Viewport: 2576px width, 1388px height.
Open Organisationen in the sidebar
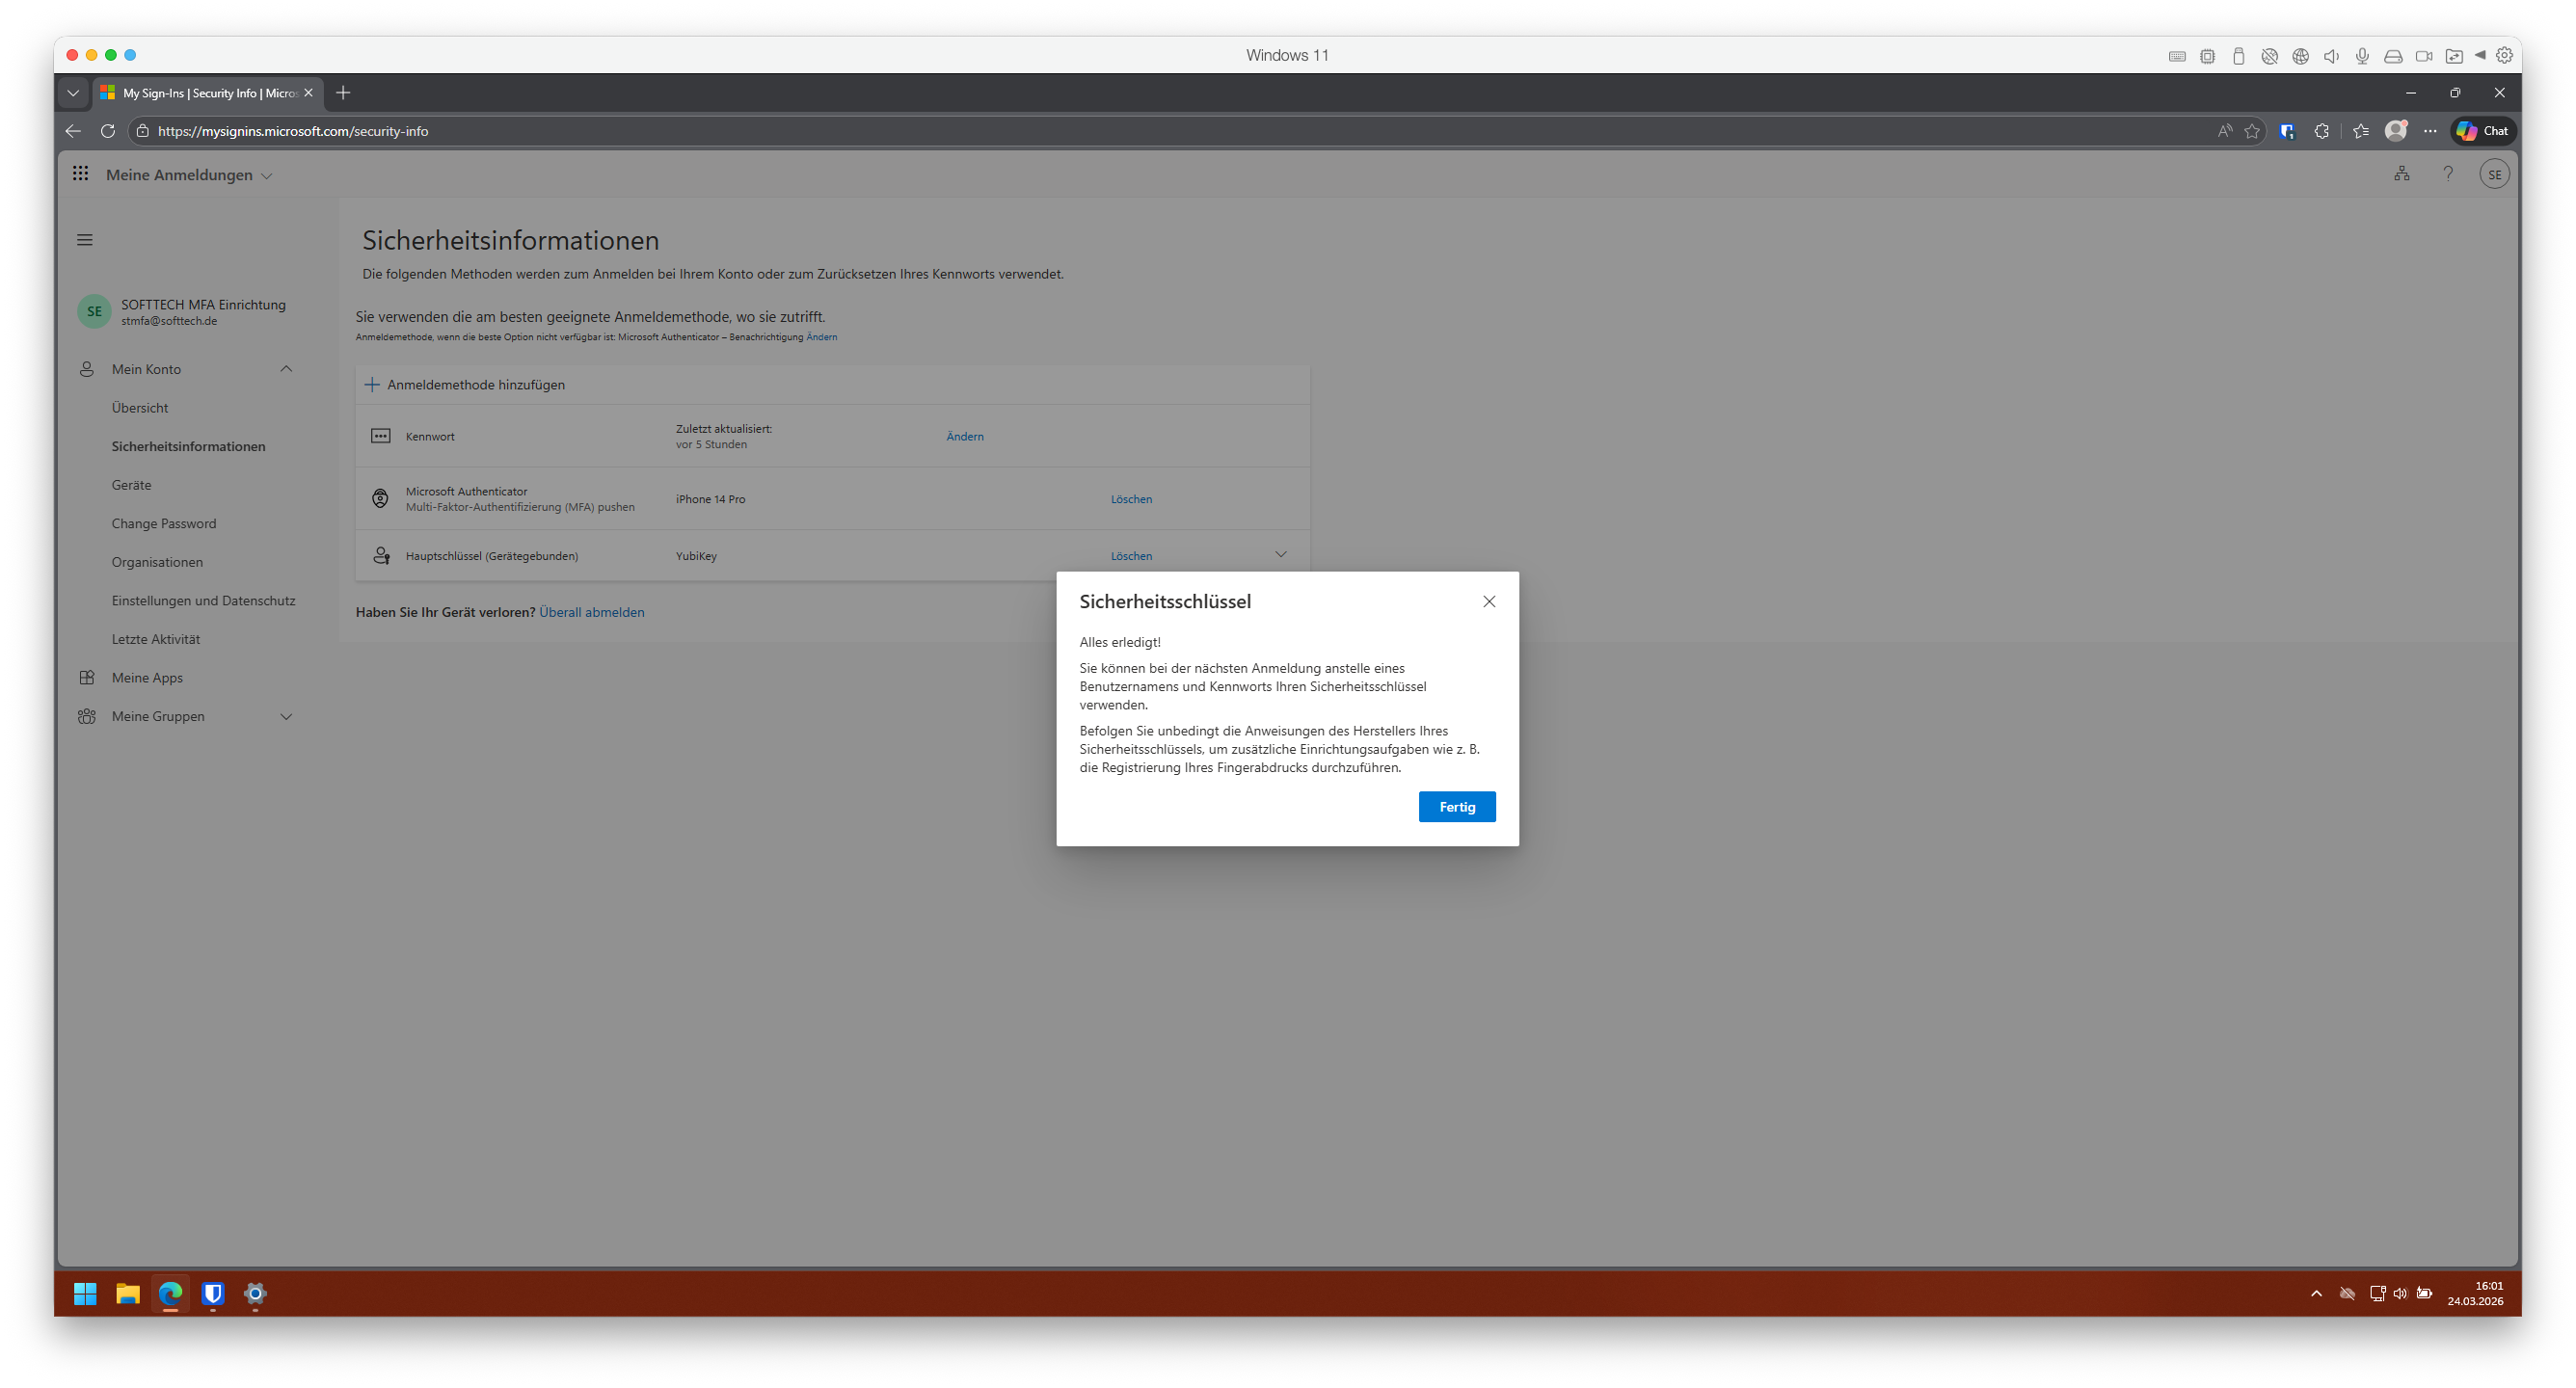pyautogui.click(x=158, y=562)
